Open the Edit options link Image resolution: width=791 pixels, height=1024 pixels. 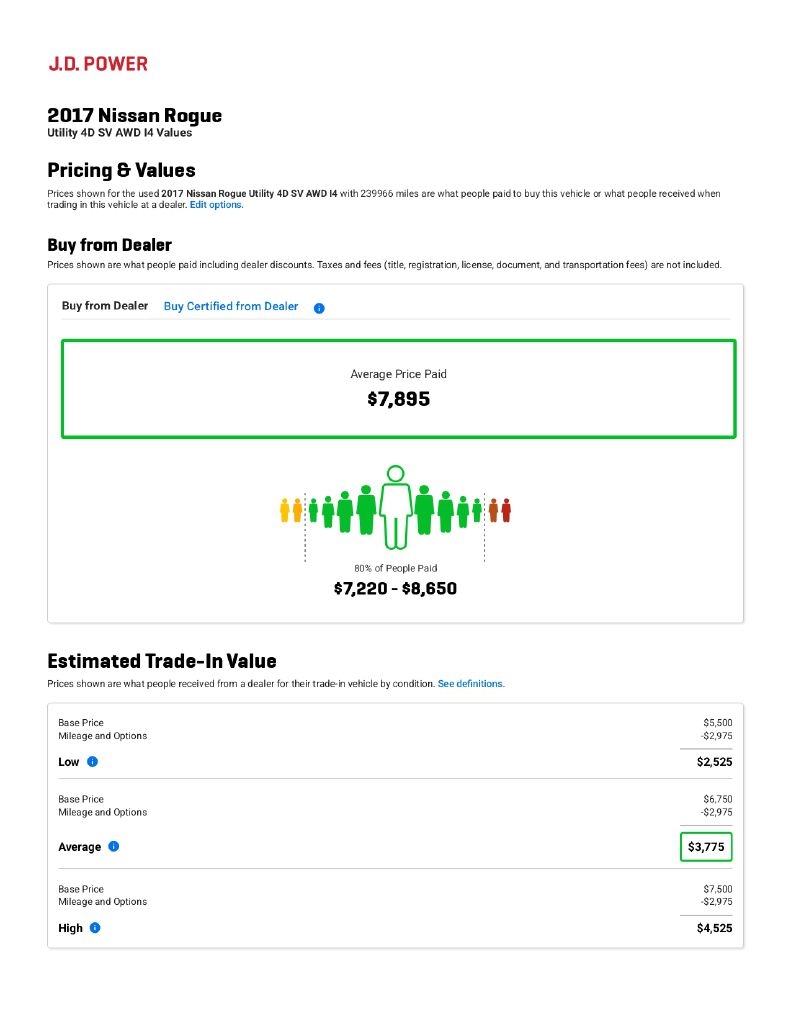pos(216,205)
